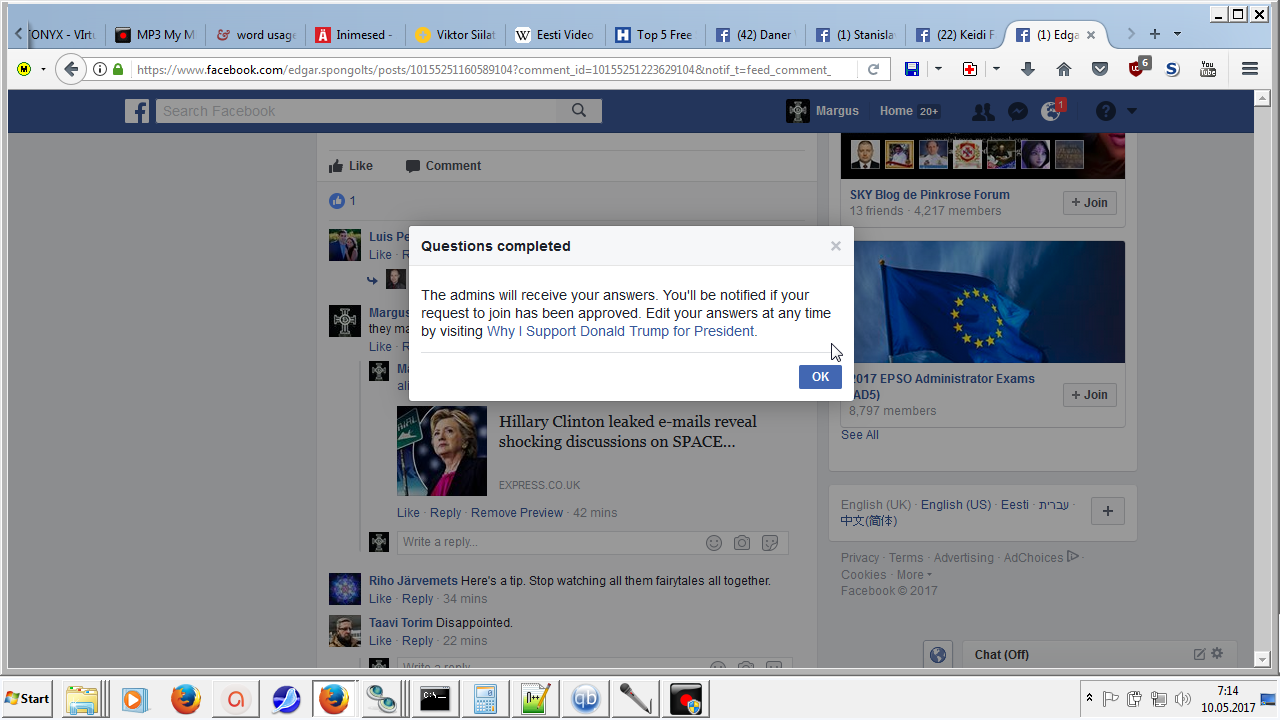Click the blue S extension icon
Screen dimensions: 1280x720
(x=1173, y=69)
